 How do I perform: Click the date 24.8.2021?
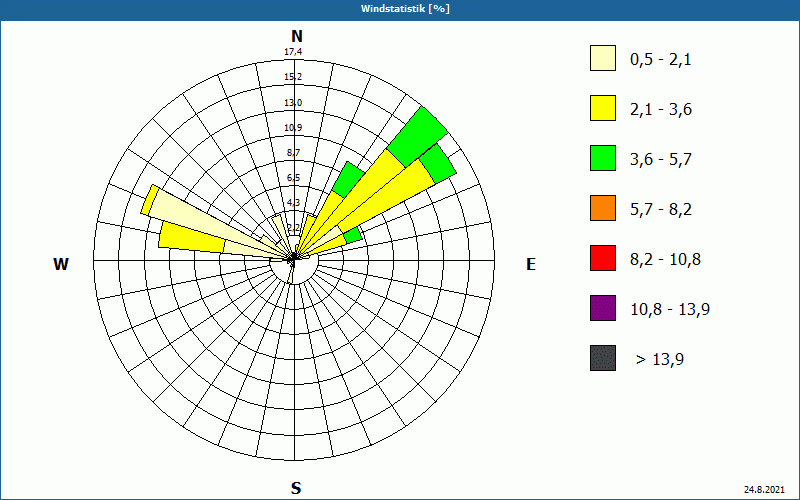click(x=764, y=490)
